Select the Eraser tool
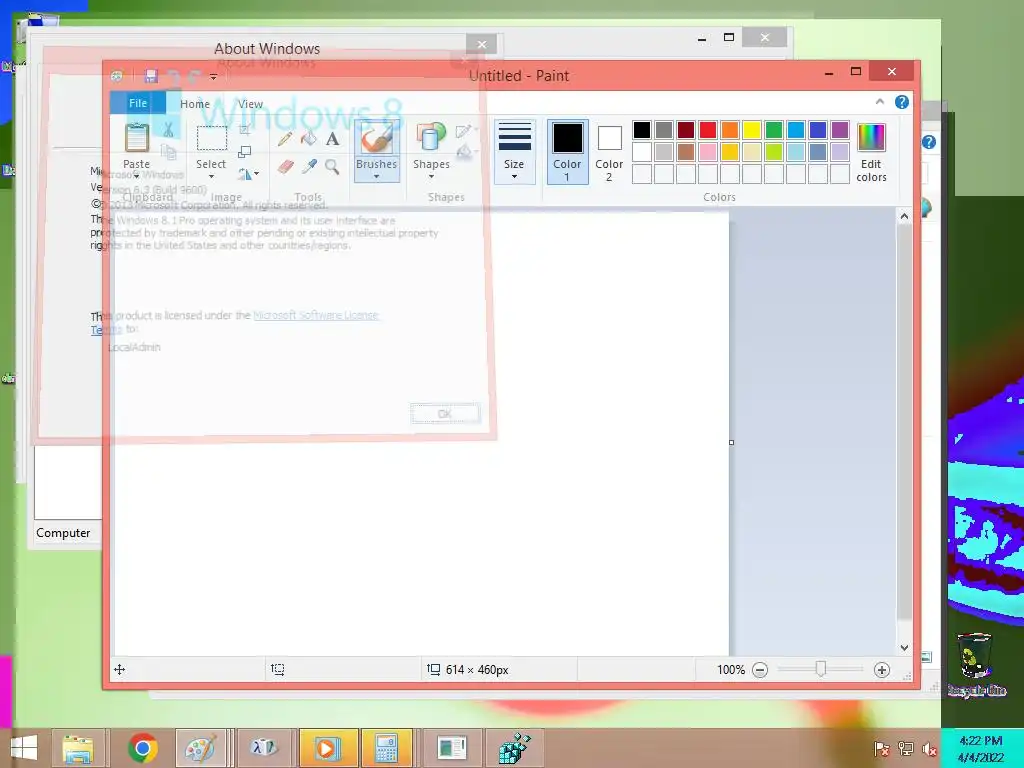Image resolution: width=1024 pixels, height=768 pixels. point(285,167)
